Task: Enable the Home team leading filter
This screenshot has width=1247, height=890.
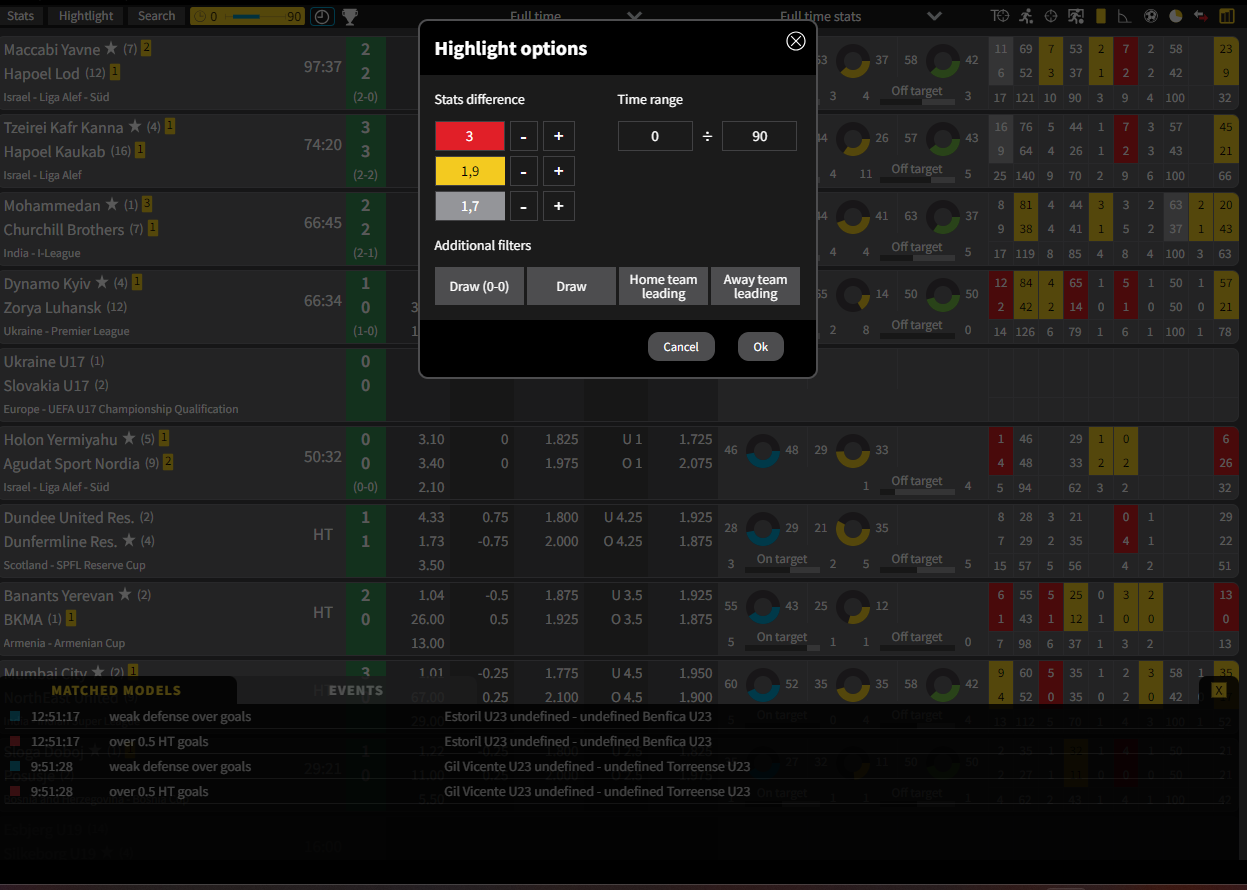Action: (663, 286)
